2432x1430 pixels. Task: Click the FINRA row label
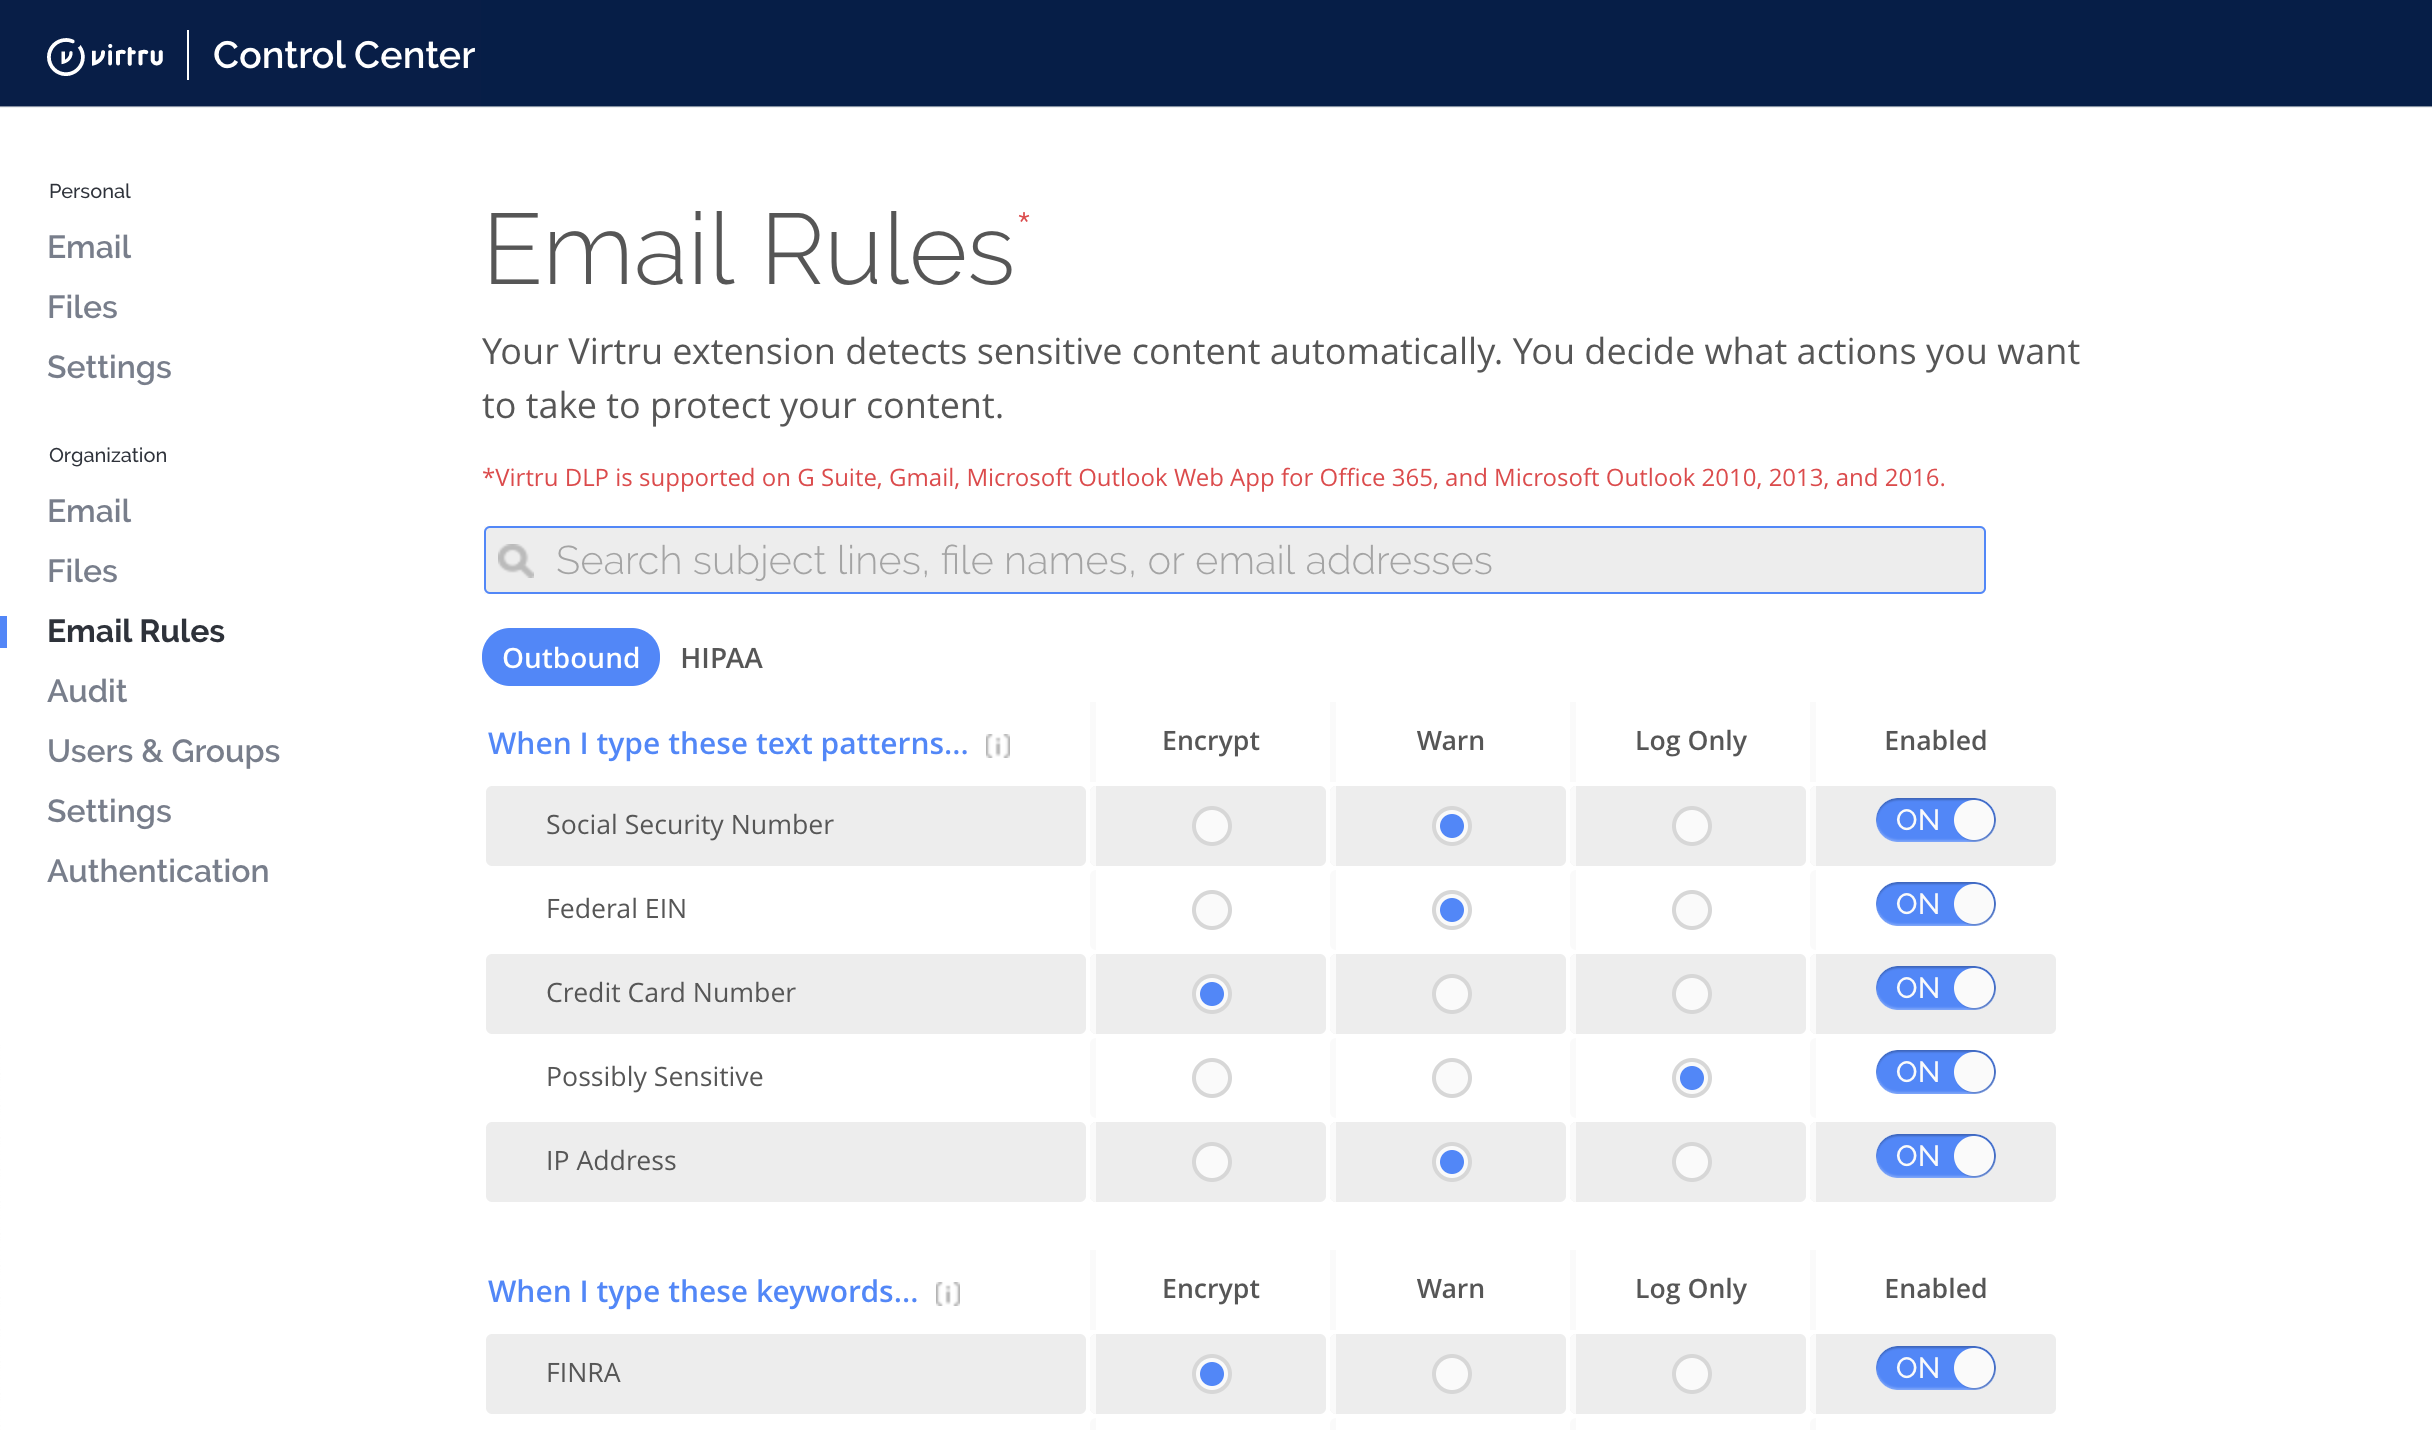[x=583, y=1373]
